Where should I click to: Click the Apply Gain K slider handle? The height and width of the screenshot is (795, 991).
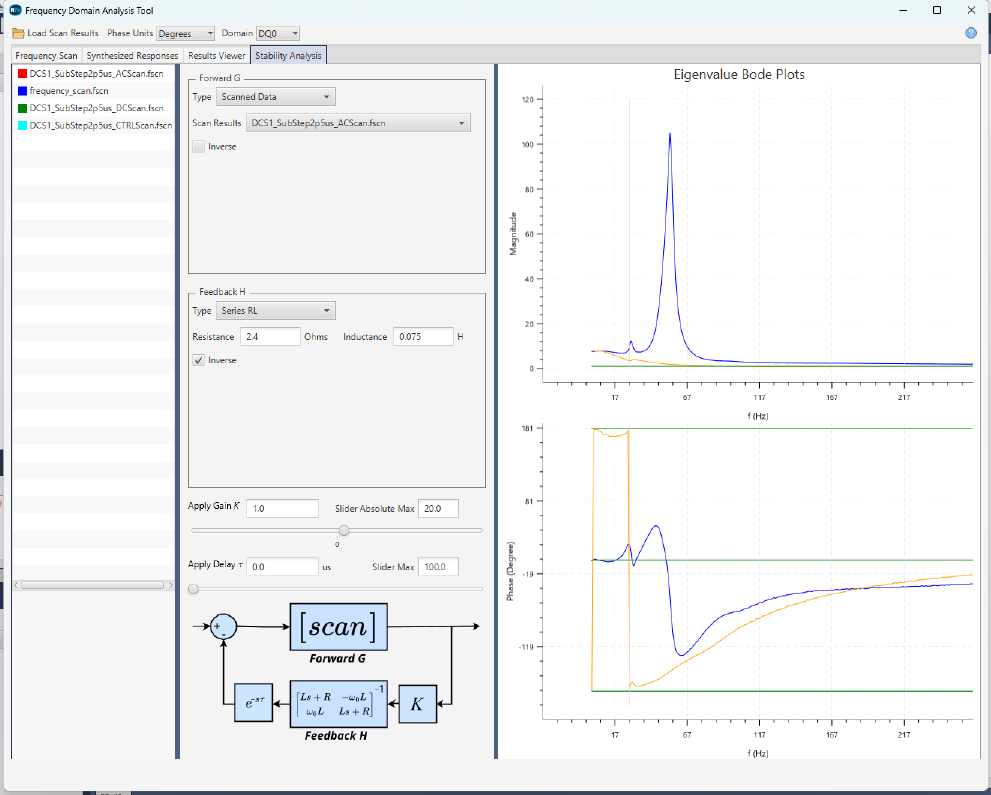pyautogui.click(x=344, y=530)
